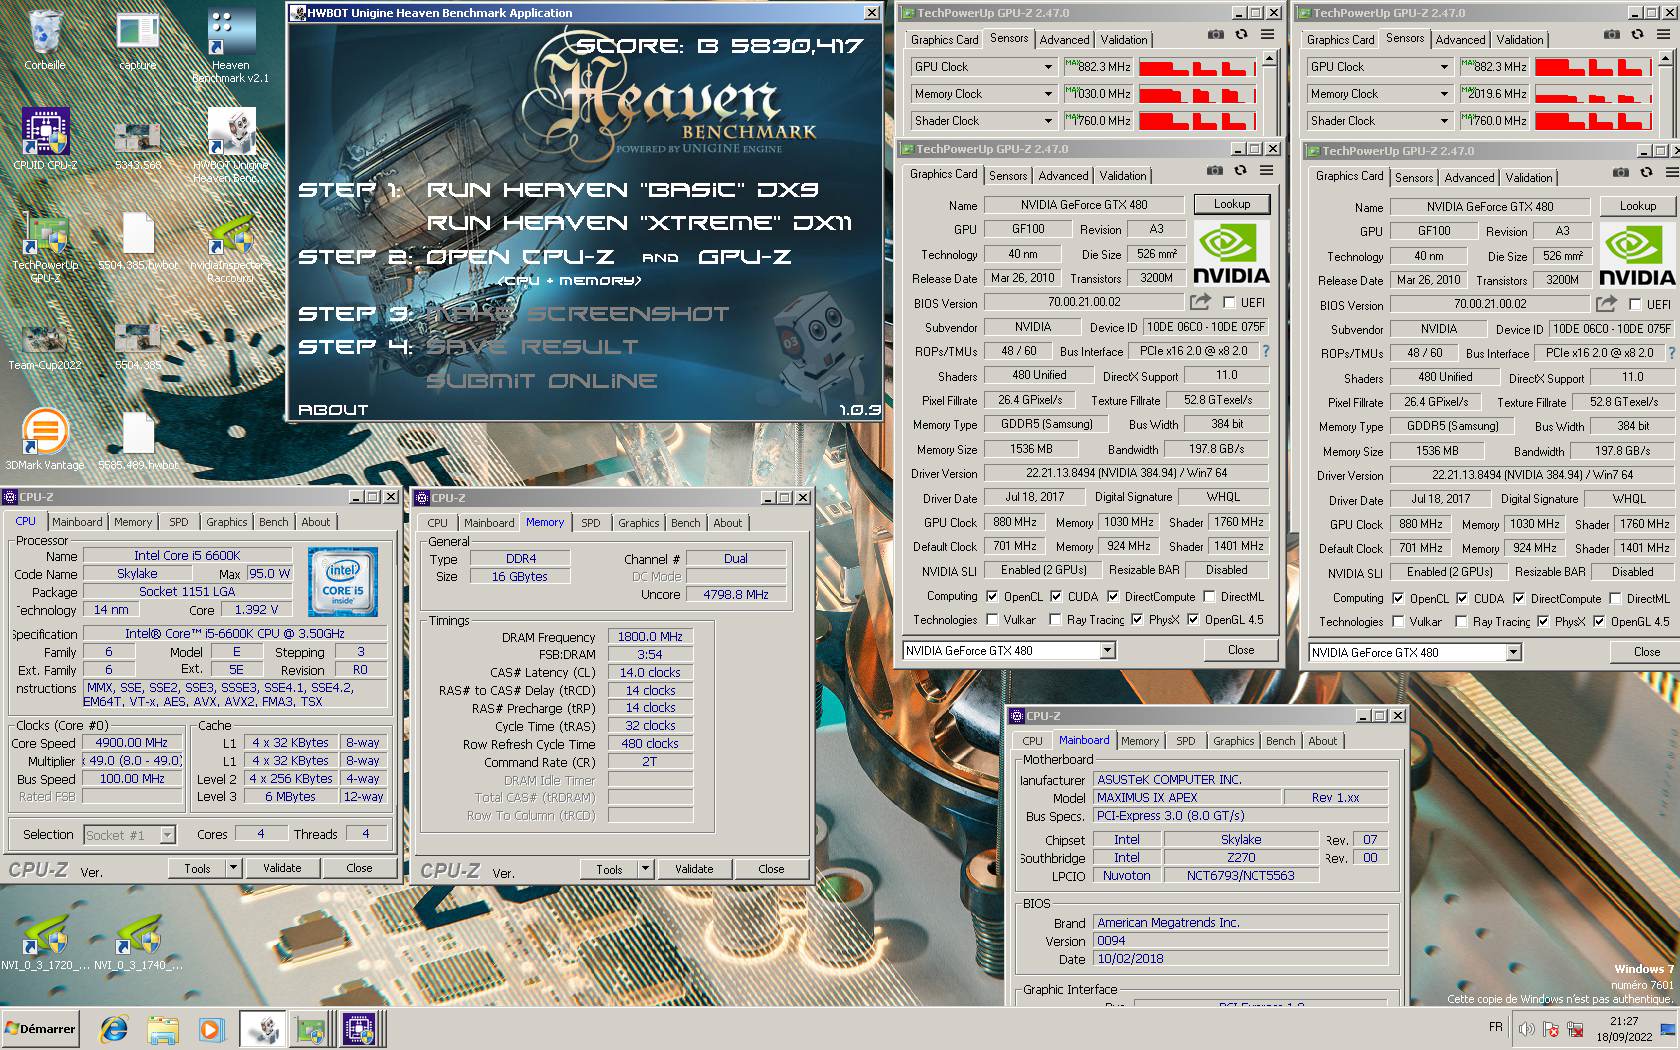Click Run Heaven "Xtreme" DX11 in HWBOT window
Screen dimensions: 1680x1050
coord(640,223)
